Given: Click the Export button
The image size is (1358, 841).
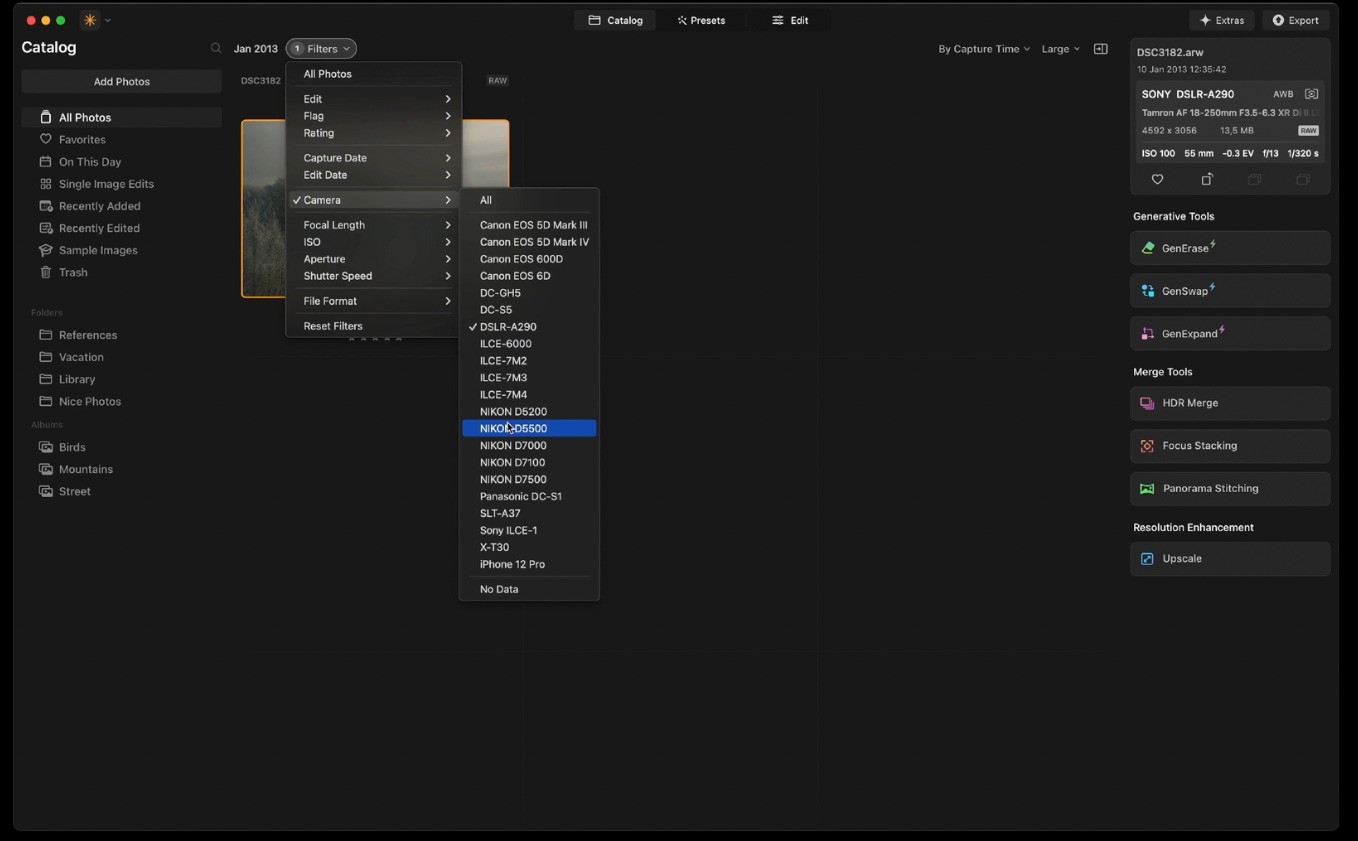Looking at the screenshot, I should (1295, 20).
